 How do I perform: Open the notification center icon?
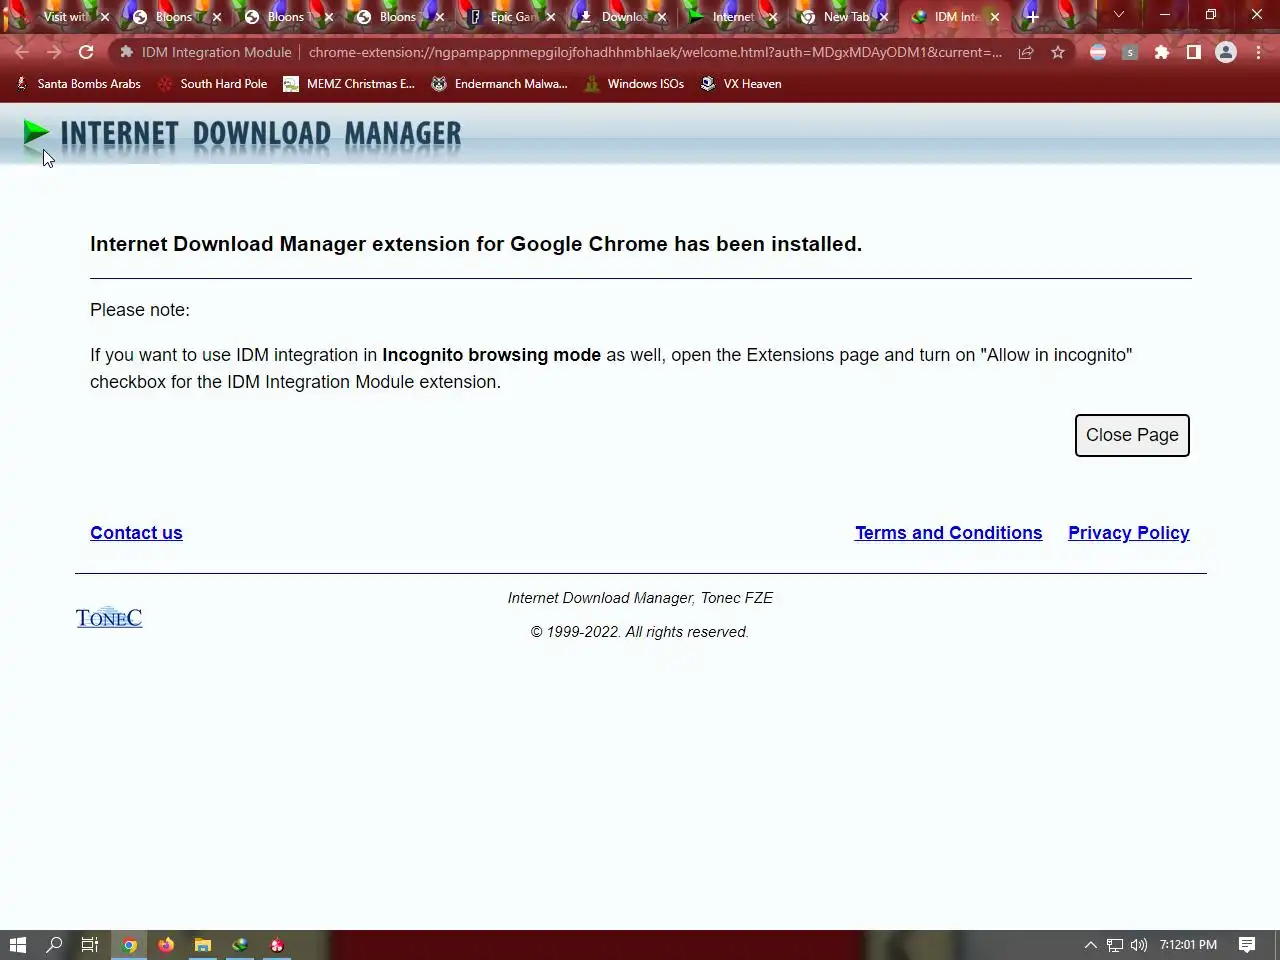click(1247, 945)
